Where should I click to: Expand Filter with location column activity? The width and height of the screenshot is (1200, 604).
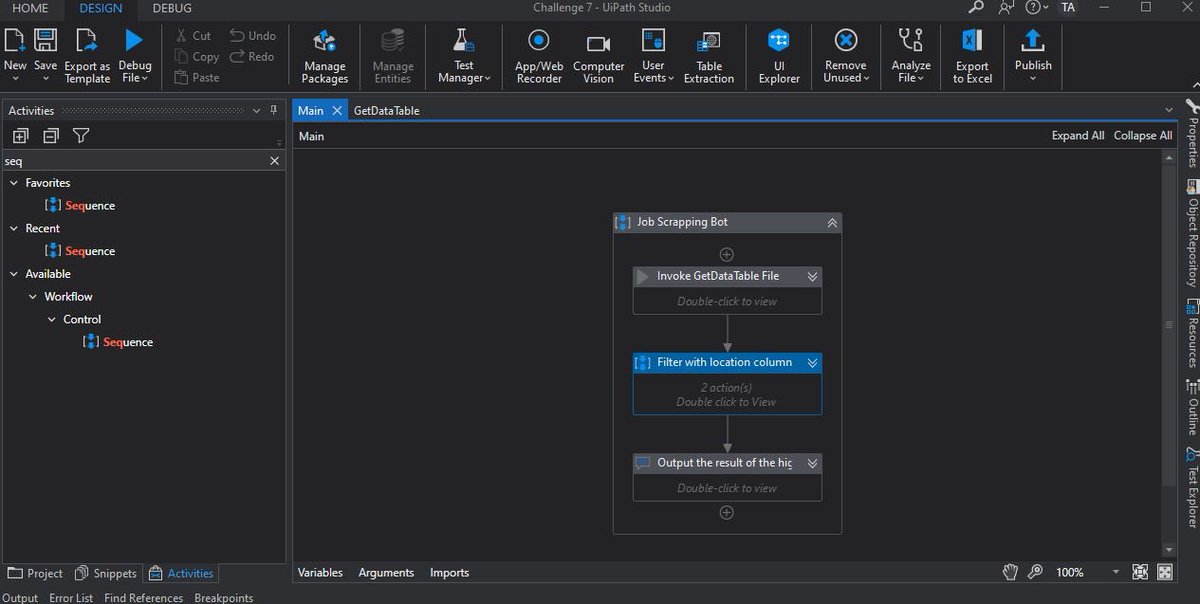[813, 363]
